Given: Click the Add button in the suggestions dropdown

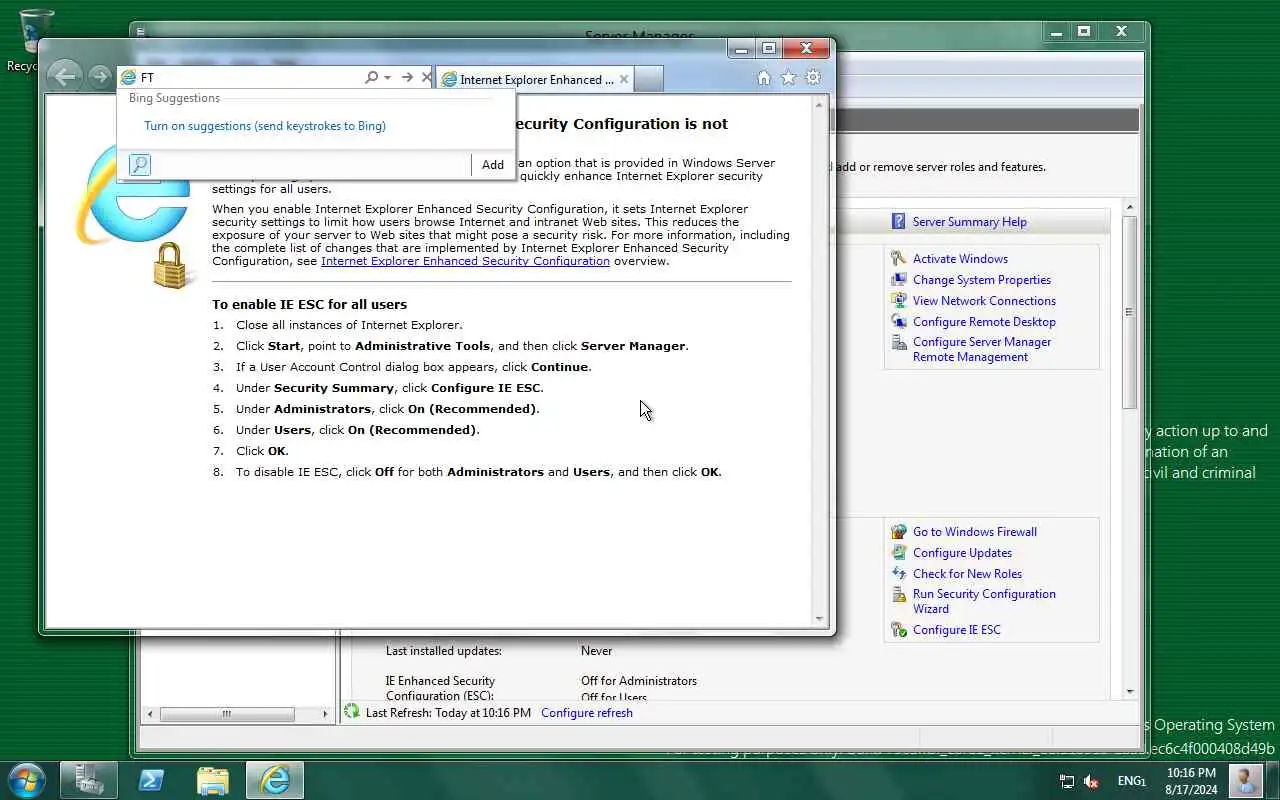Looking at the screenshot, I should pyautogui.click(x=493, y=165).
